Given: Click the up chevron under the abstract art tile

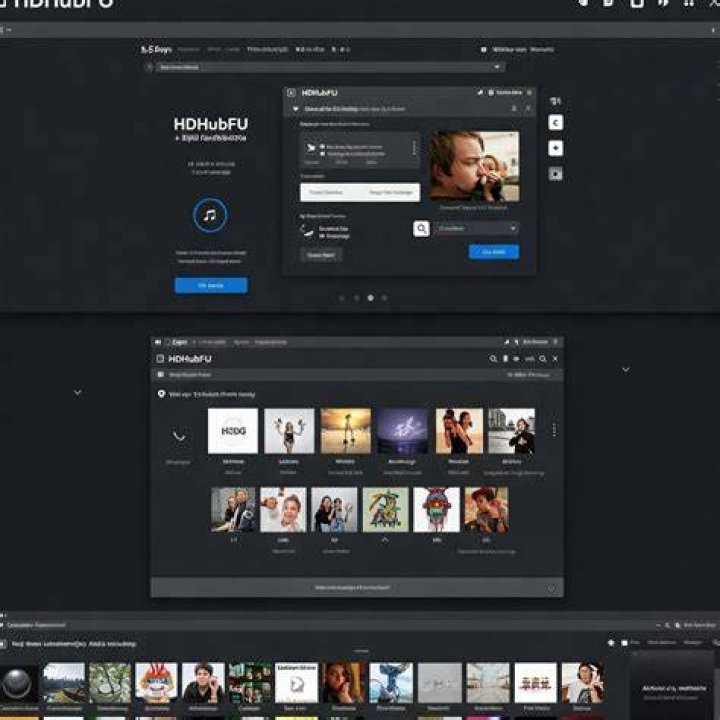Looking at the screenshot, I should (x=385, y=540).
